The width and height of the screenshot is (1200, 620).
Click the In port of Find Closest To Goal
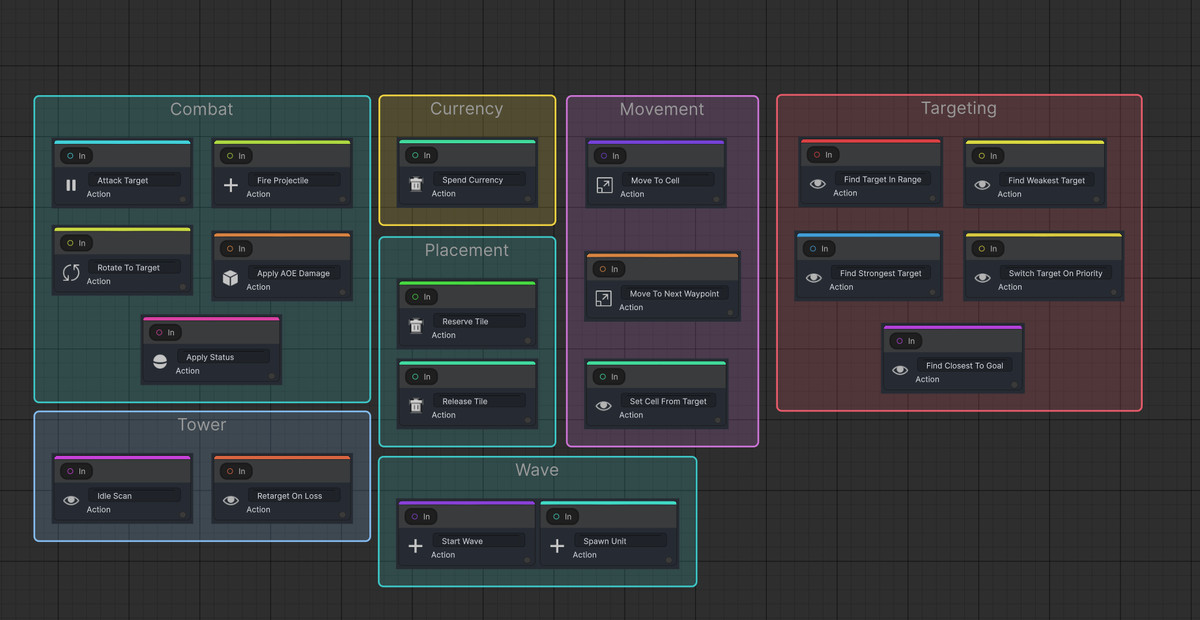point(904,341)
